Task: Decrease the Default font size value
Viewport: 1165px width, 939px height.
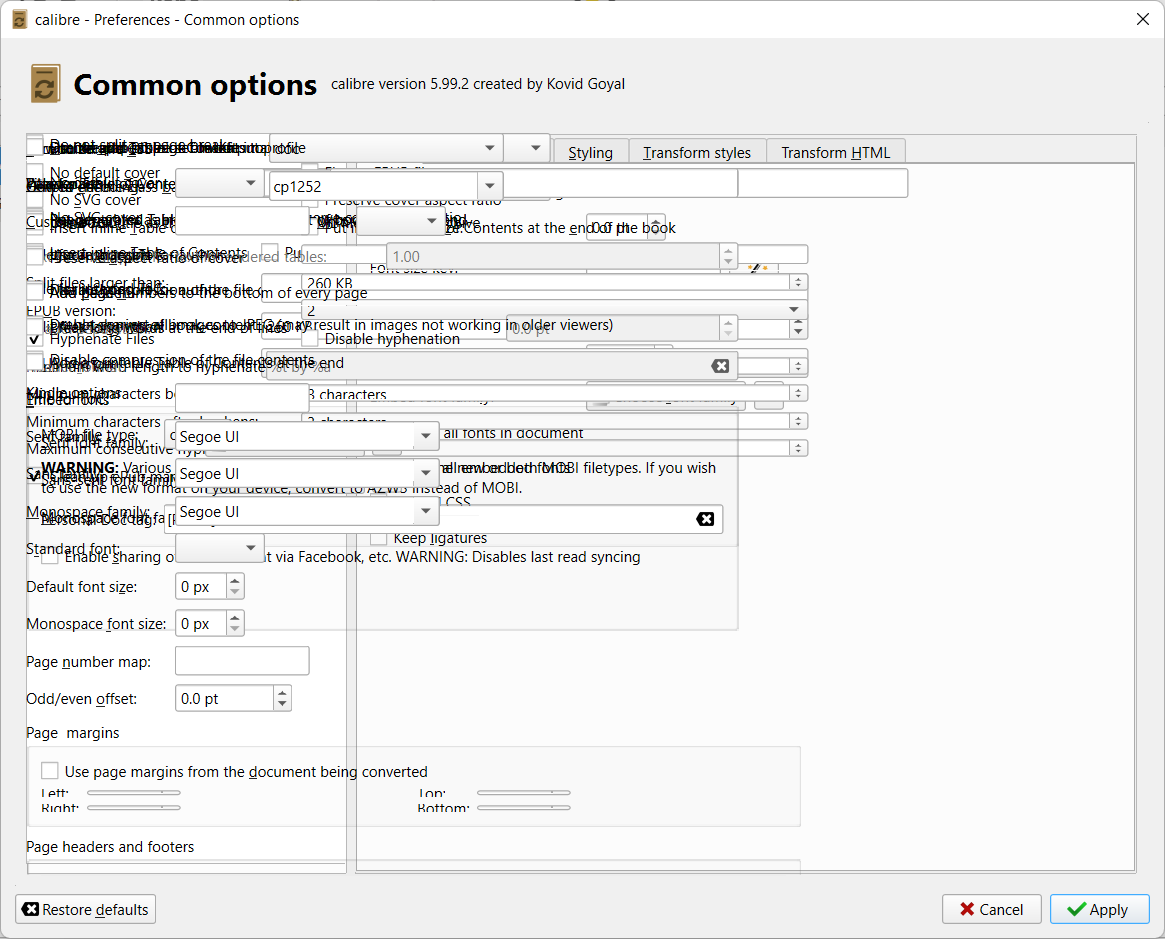Action: [235, 593]
